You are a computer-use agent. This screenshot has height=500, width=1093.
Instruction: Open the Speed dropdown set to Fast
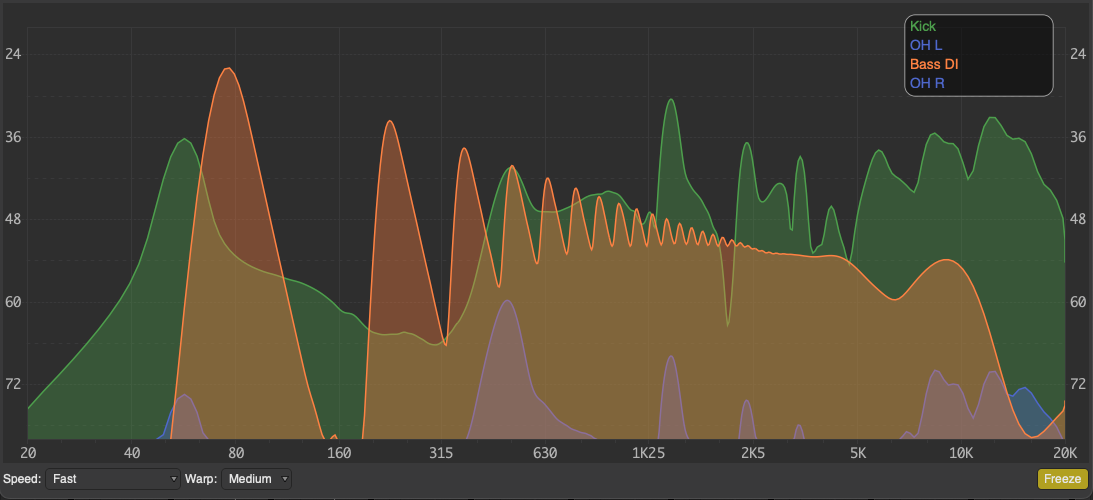coord(113,479)
